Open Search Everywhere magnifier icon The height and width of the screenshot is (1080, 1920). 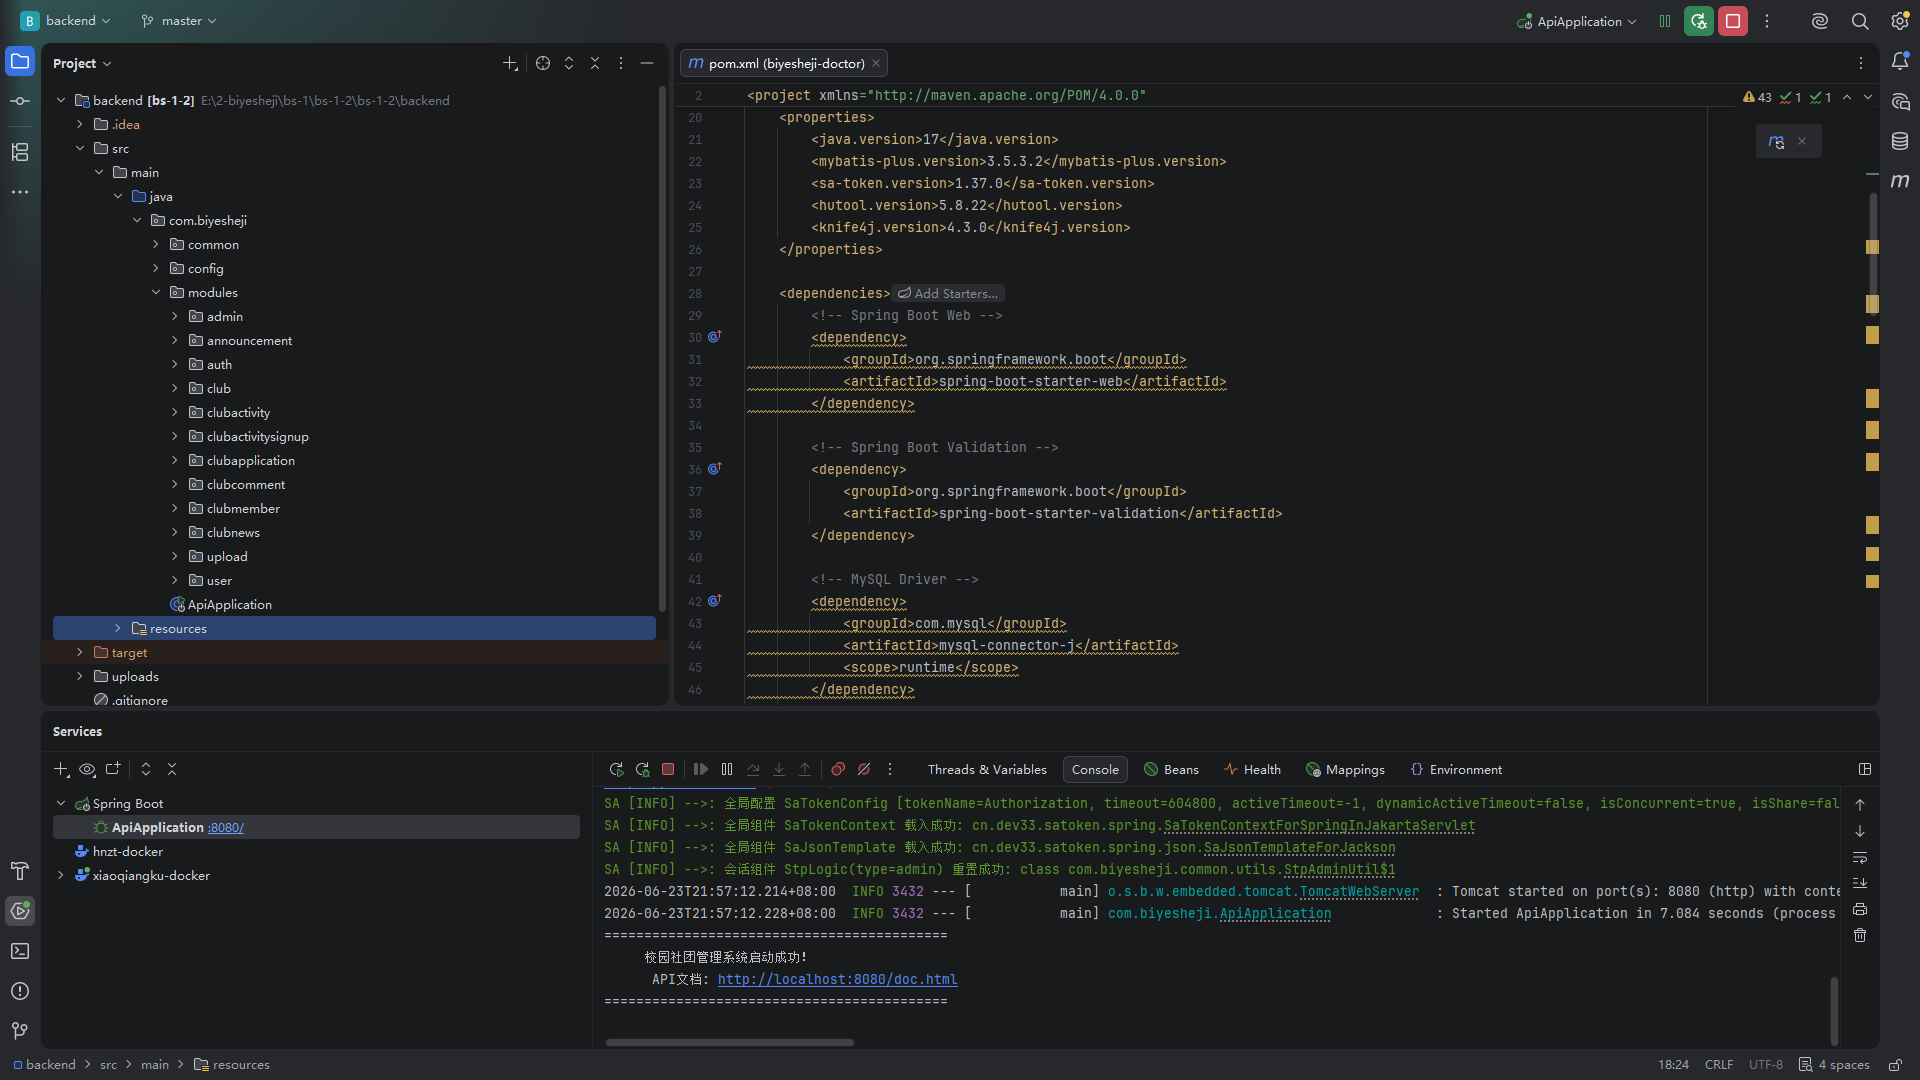(1860, 21)
